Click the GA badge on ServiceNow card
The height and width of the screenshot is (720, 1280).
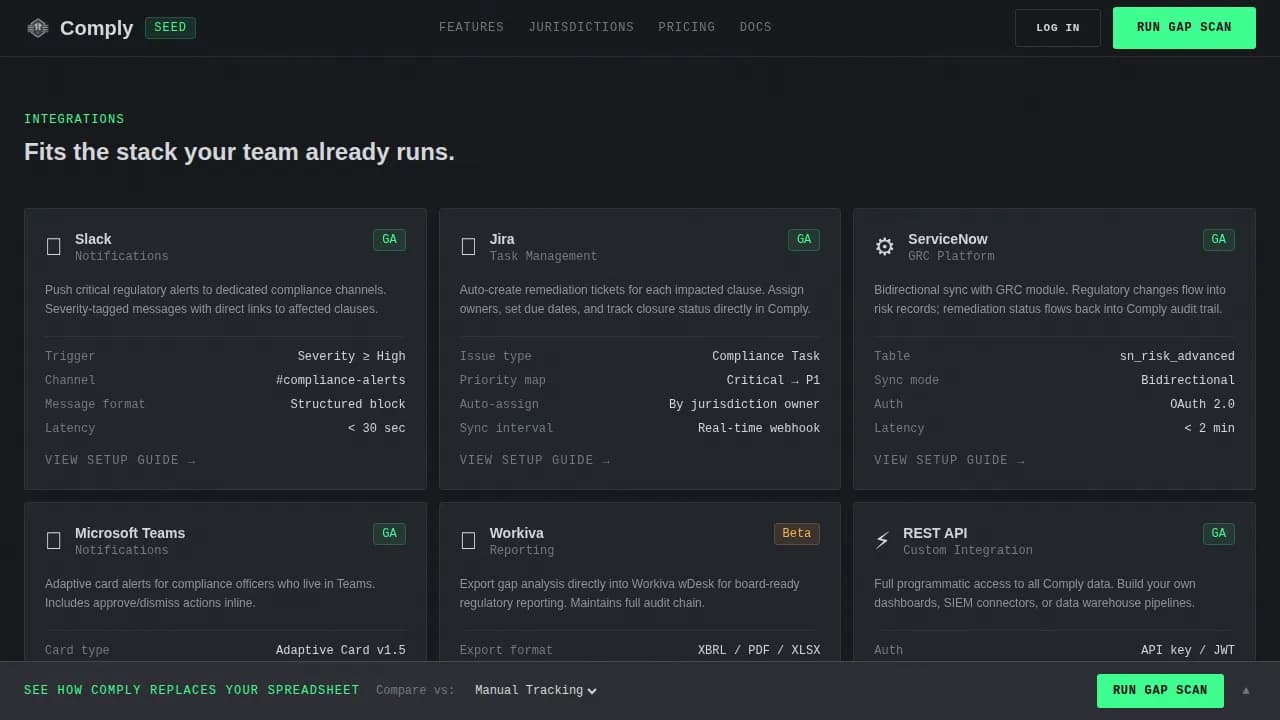1218,240
